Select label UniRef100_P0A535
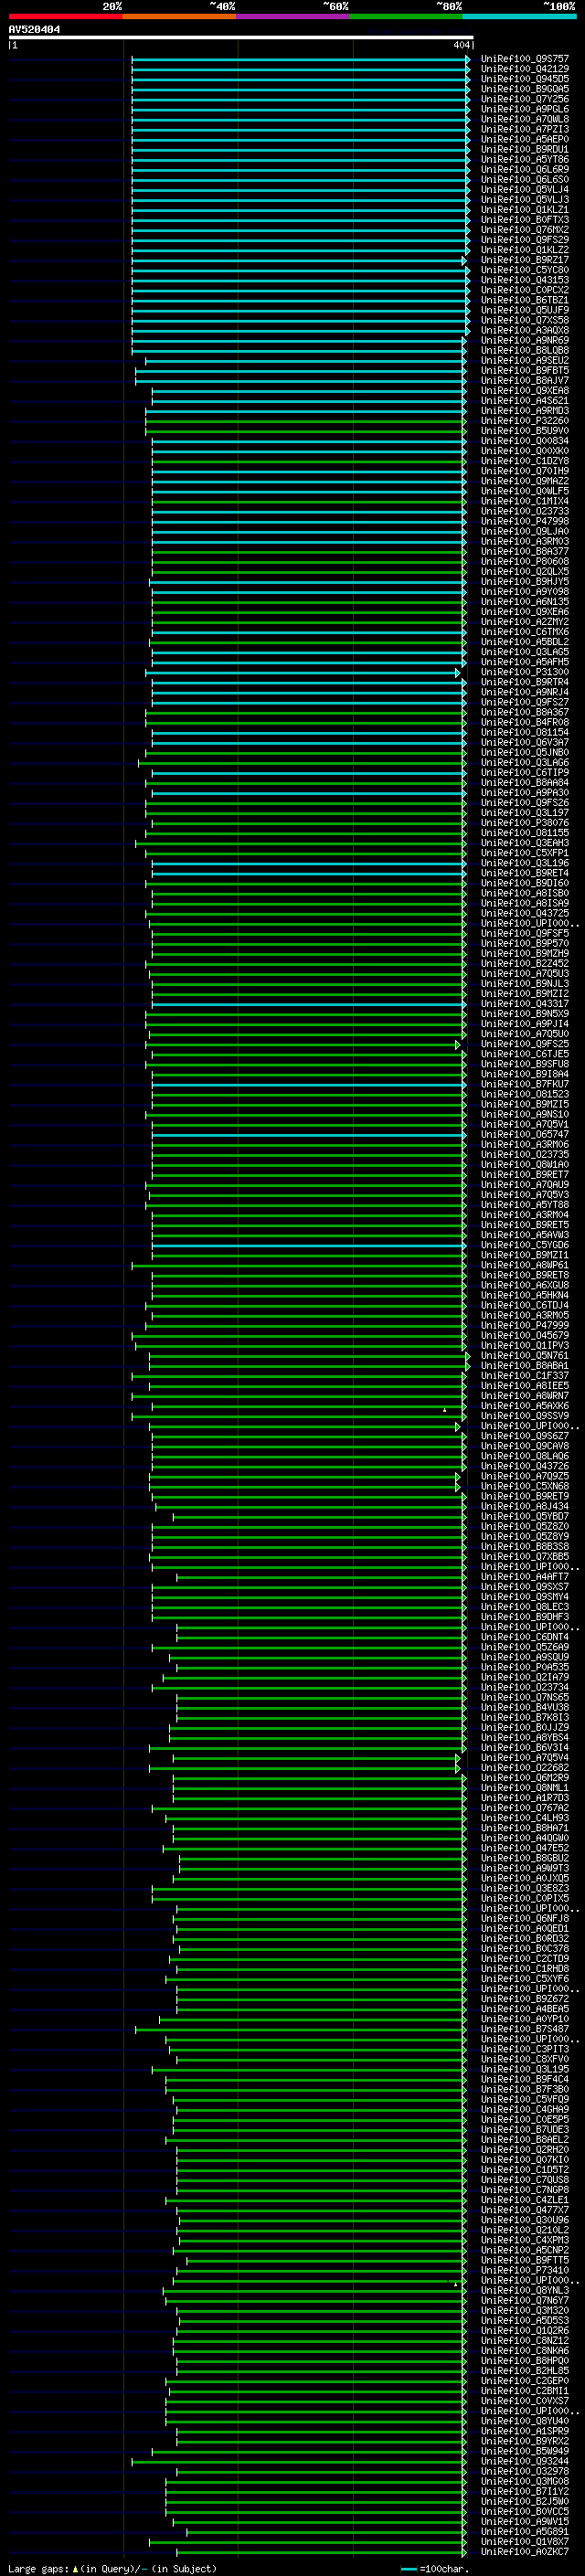585x2576 pixels. click(x=524, y=1667)
